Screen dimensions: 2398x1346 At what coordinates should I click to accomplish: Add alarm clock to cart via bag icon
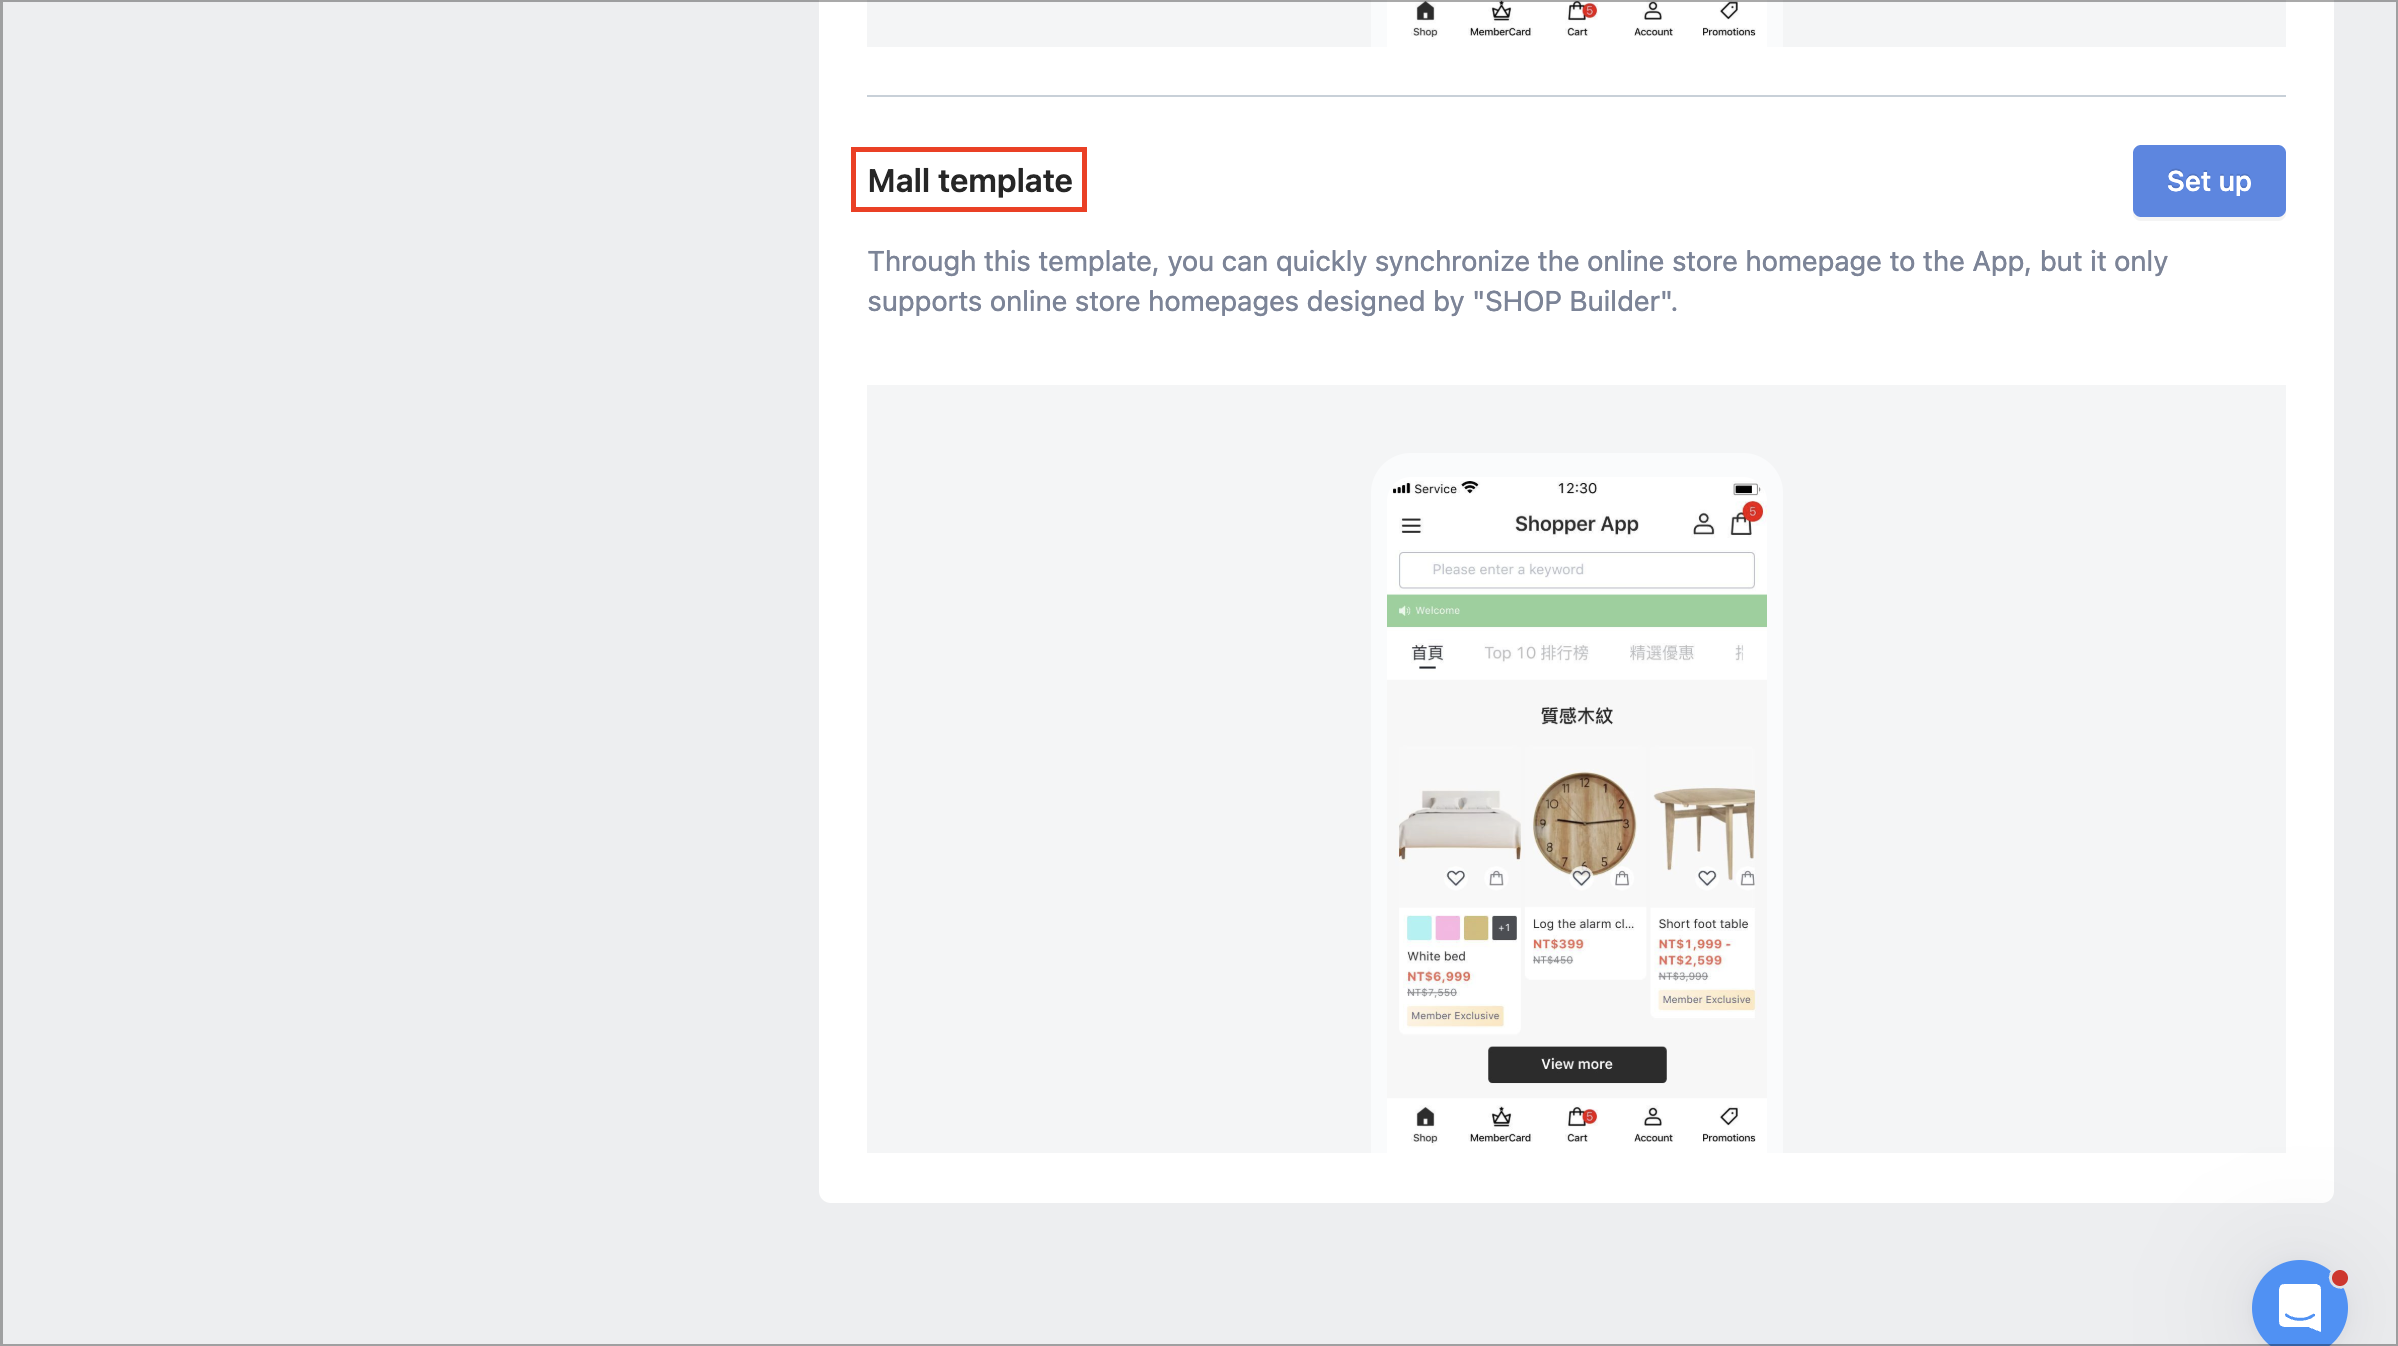point(1622,878)
